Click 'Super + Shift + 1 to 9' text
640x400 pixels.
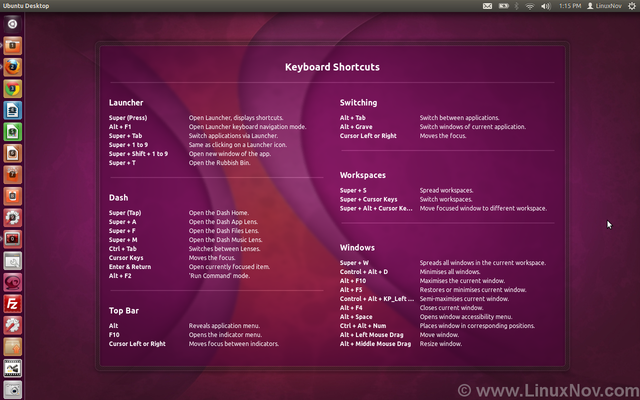coord(138,154)
